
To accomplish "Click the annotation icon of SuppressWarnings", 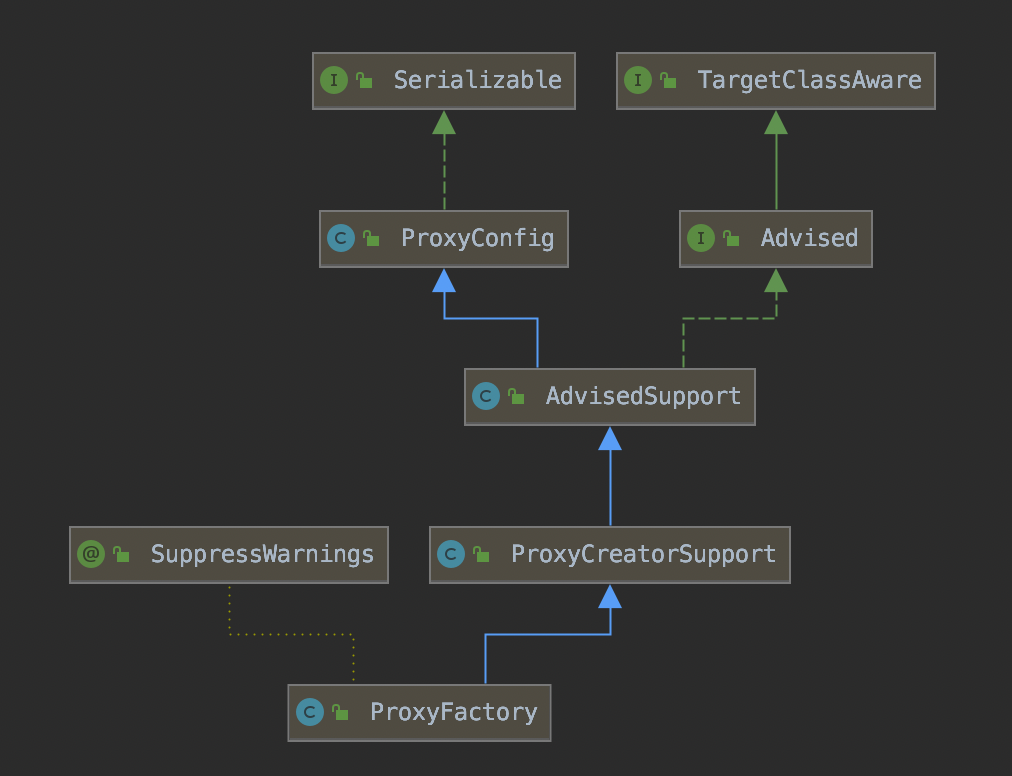I will tap(91, 555).
